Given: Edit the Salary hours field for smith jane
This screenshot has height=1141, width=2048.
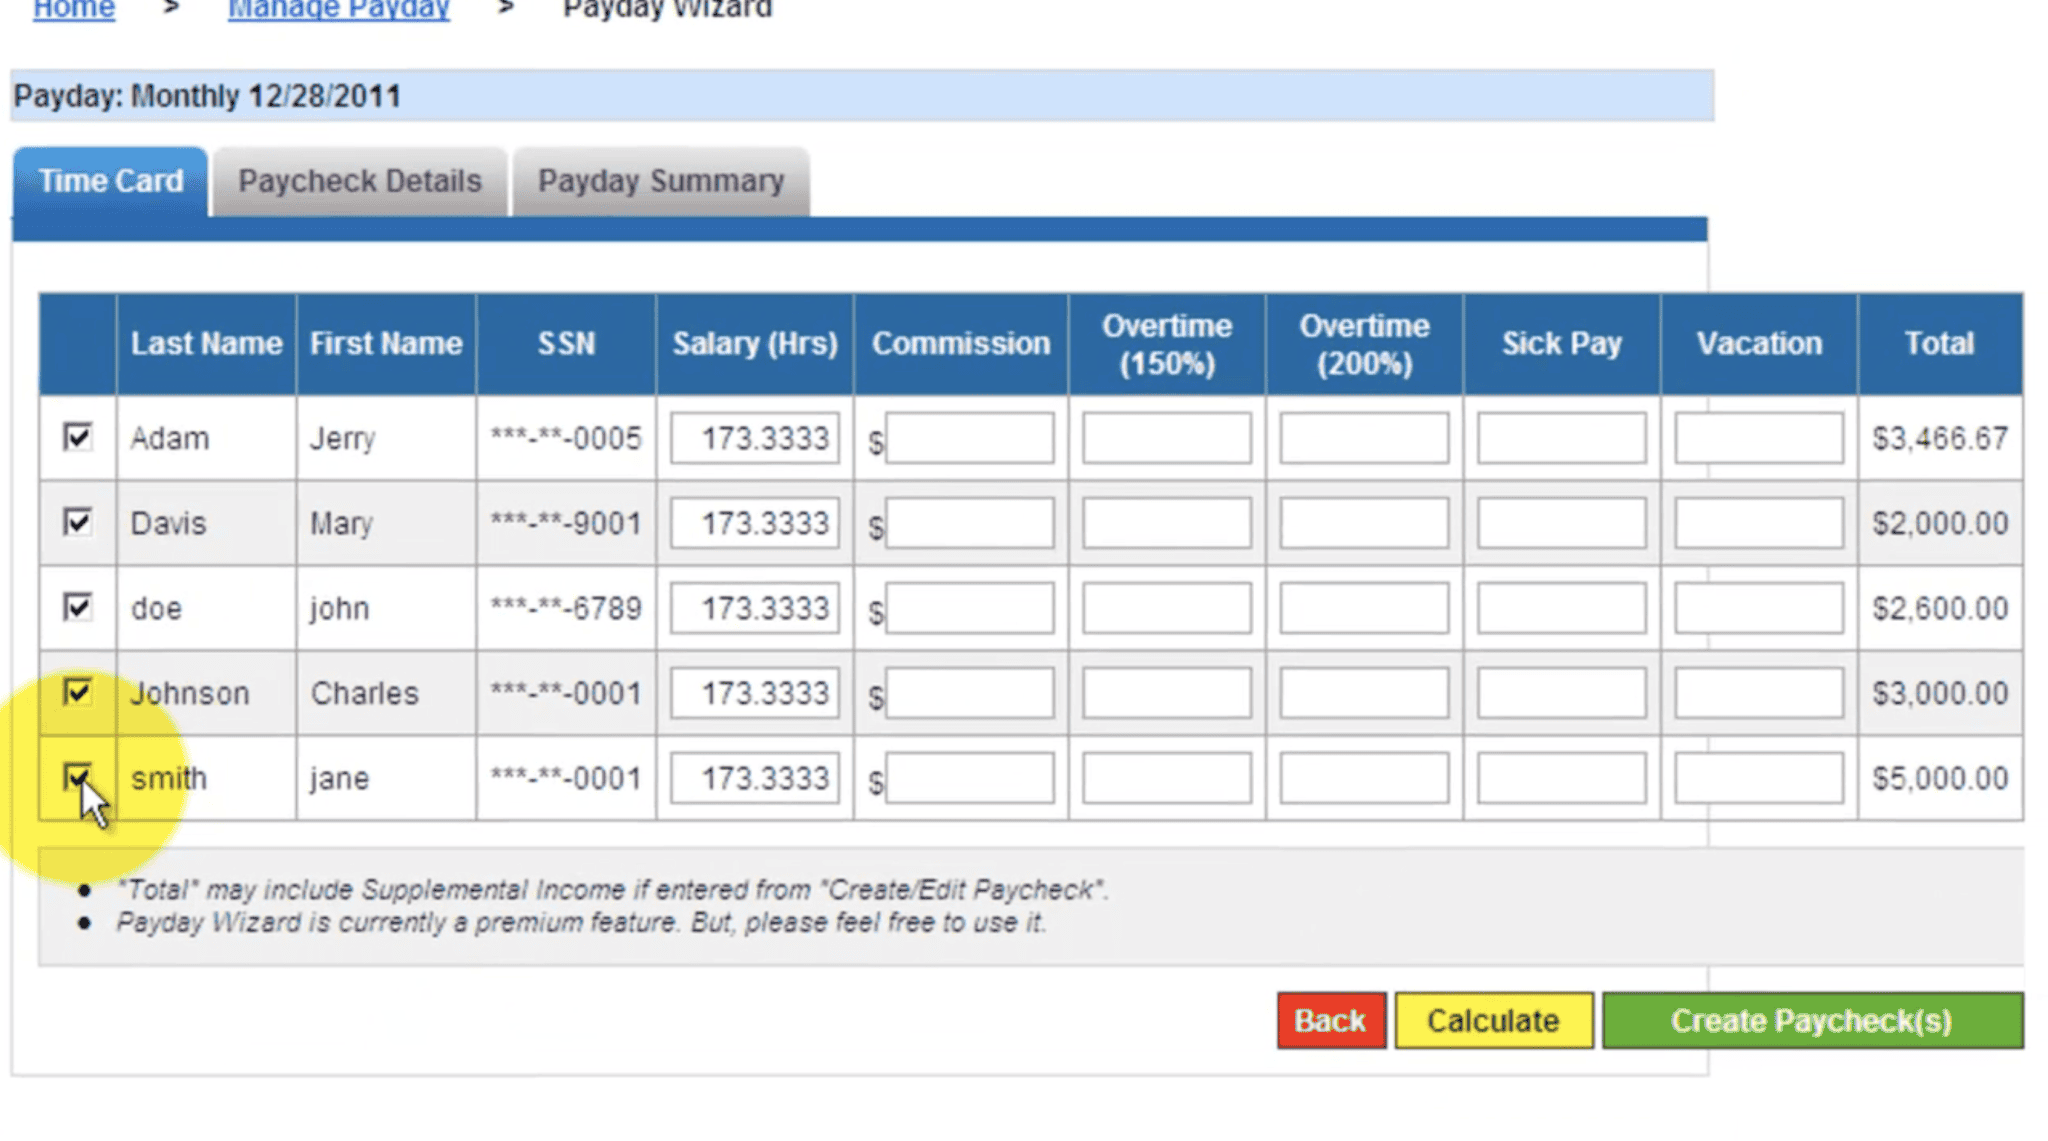Looking at the screenshot, I should tap(753, 777).
